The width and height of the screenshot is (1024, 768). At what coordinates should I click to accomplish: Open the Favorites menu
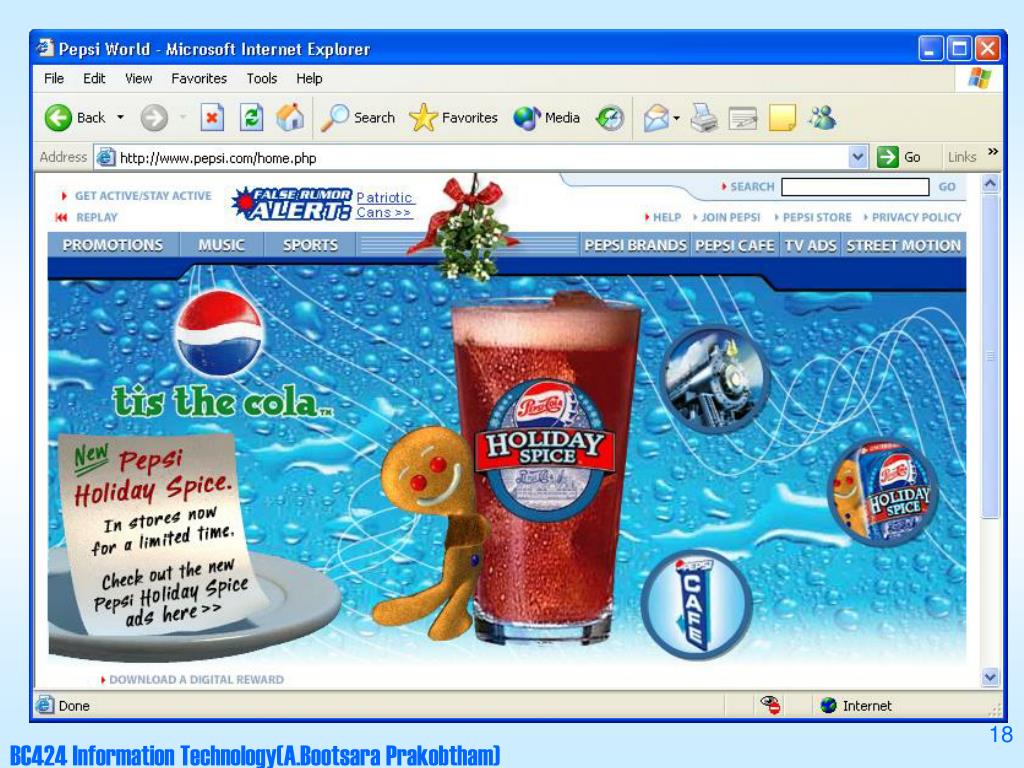coord(199,78)
